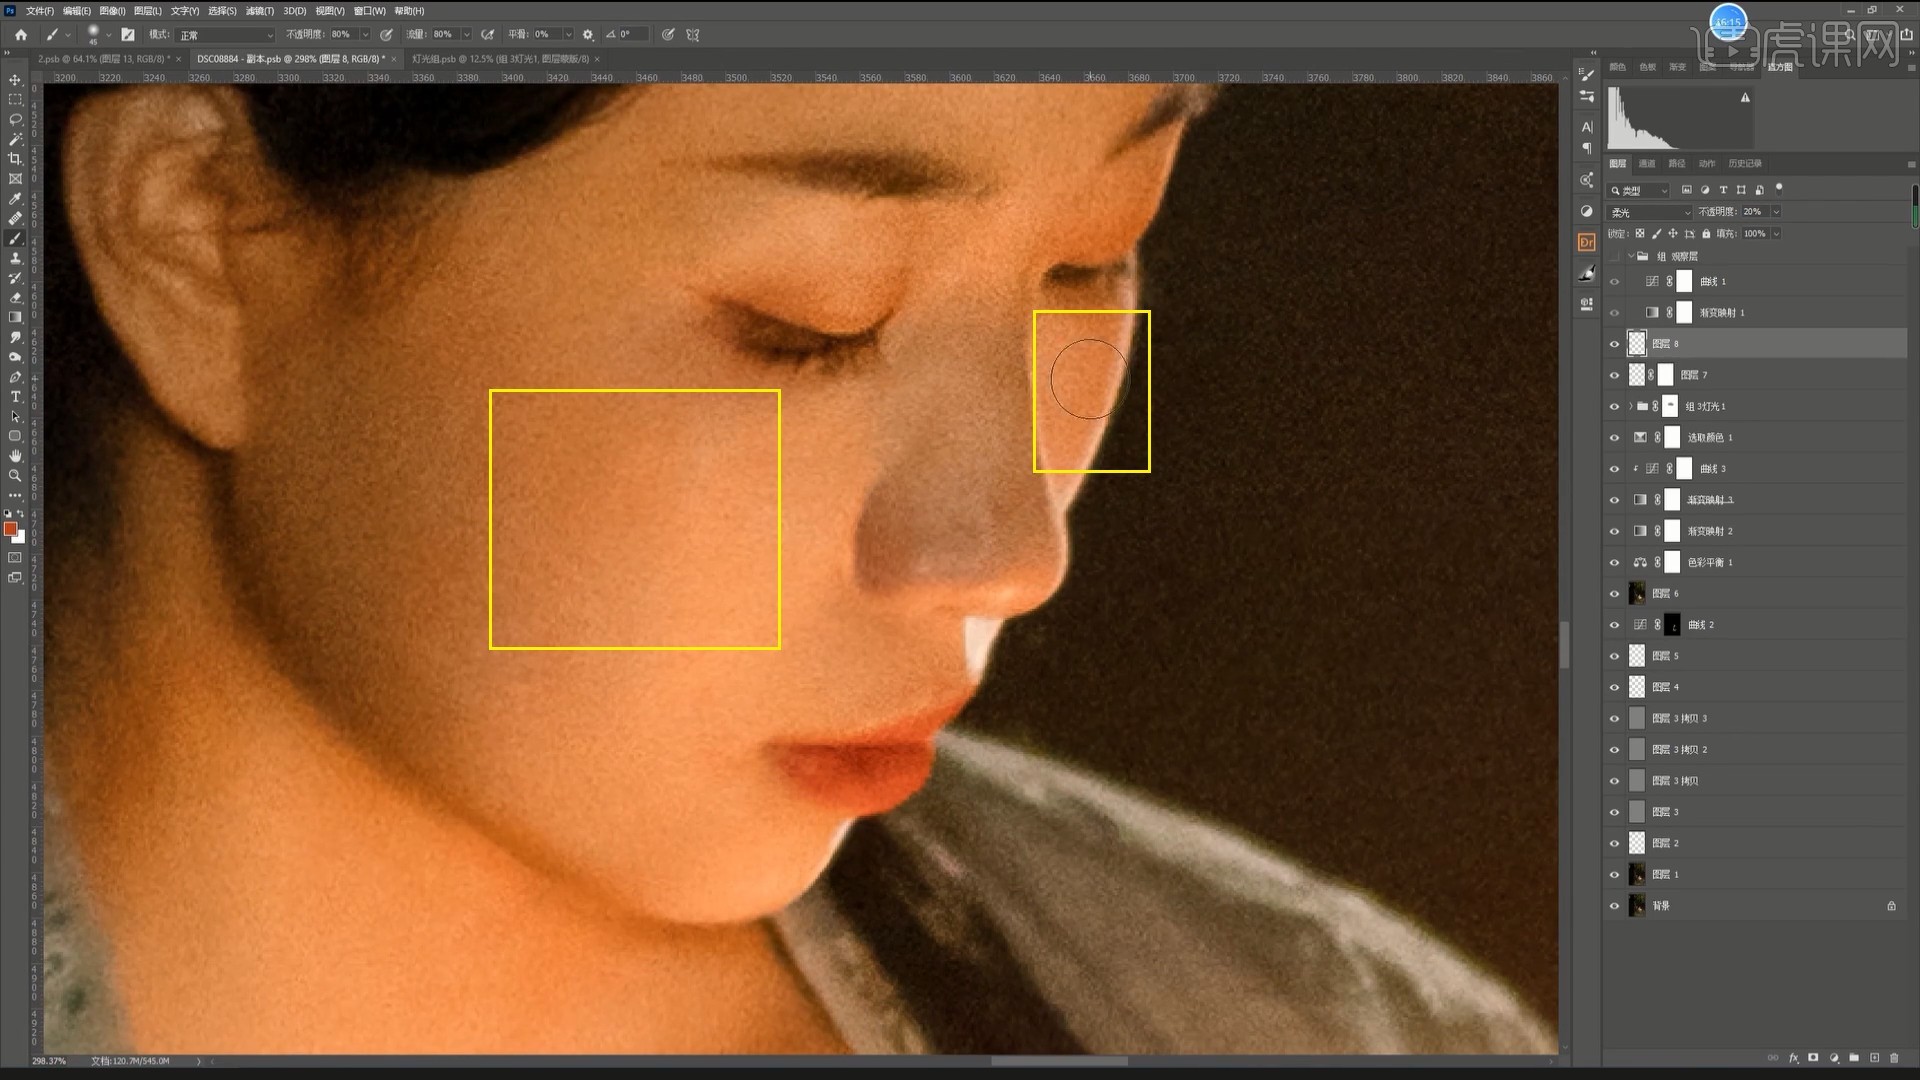
Task: Hide the 色彩平衡 1 adjustment layer
Action: (1614, 563)
